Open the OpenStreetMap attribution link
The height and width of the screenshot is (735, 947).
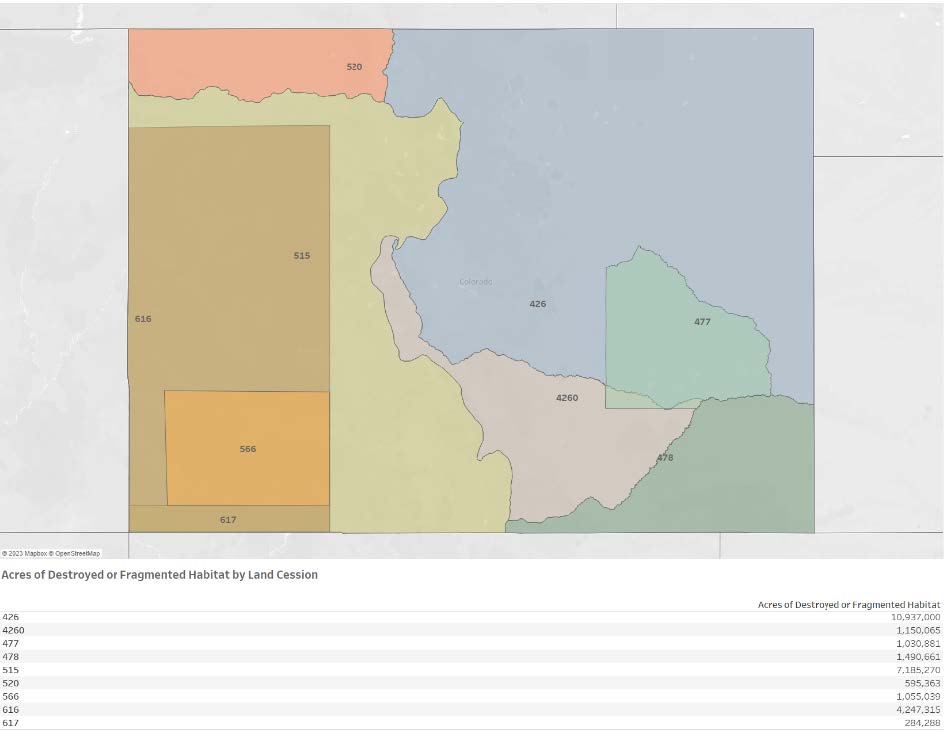(76, 553)
